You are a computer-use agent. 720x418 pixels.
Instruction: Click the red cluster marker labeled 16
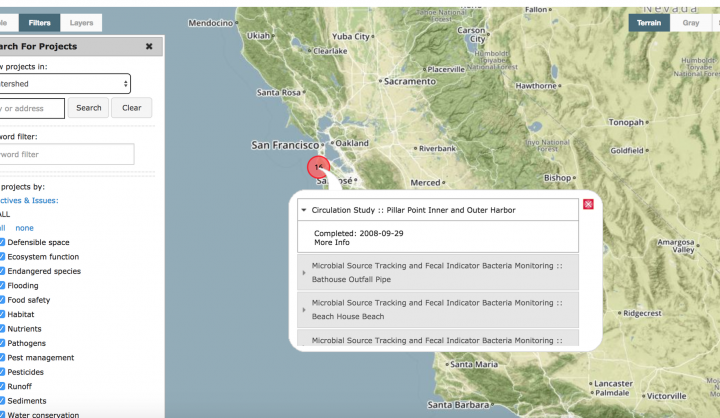click(318, 167)
